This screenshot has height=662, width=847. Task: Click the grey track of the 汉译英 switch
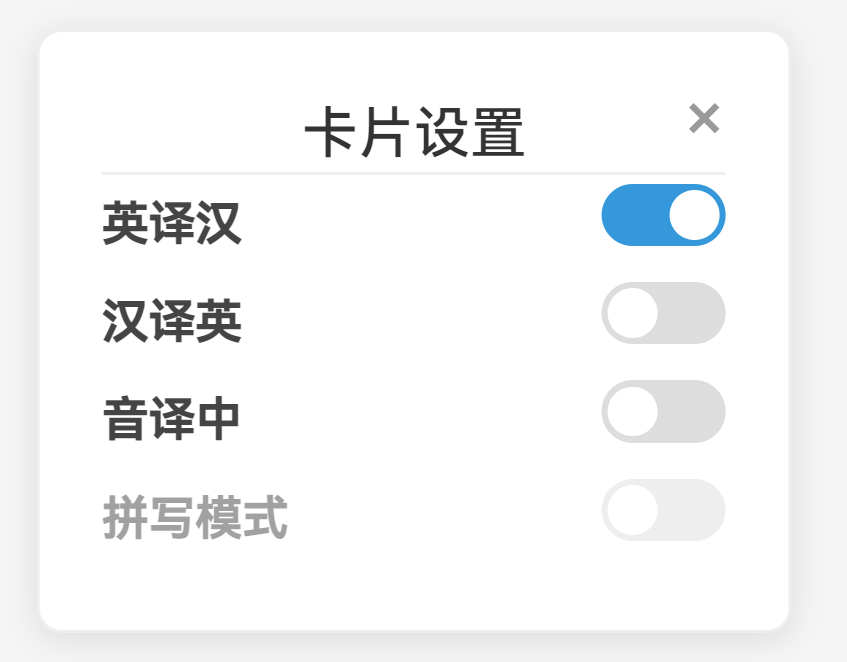coord(693,313)
